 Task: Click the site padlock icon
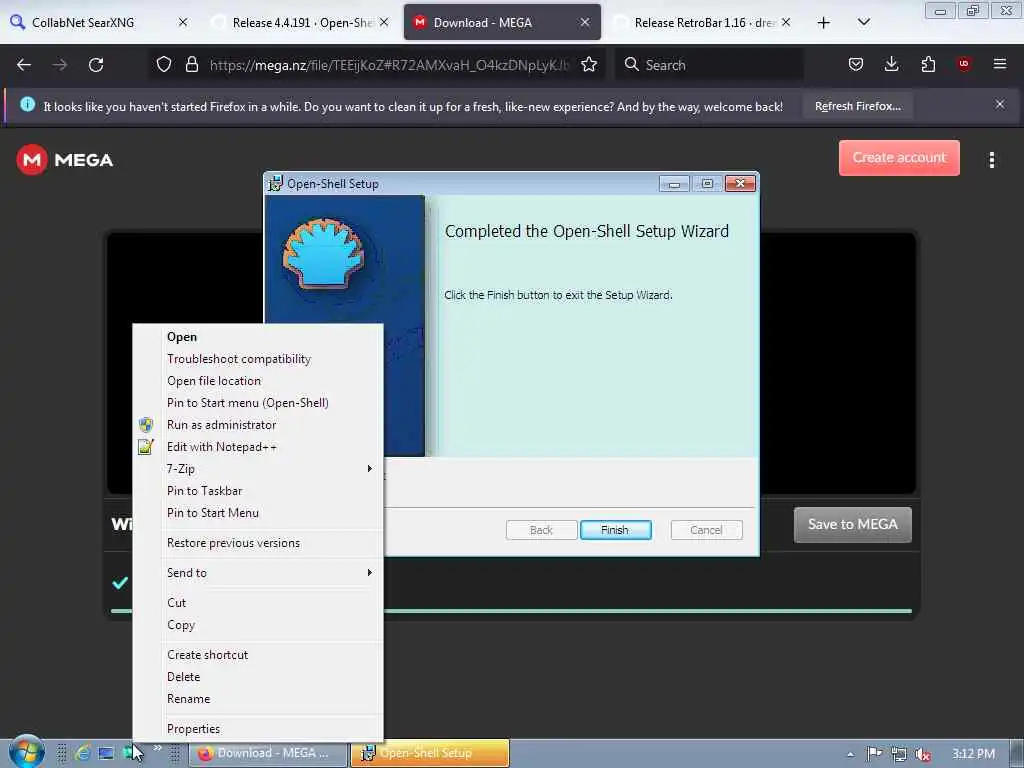(x=191, y=64)
